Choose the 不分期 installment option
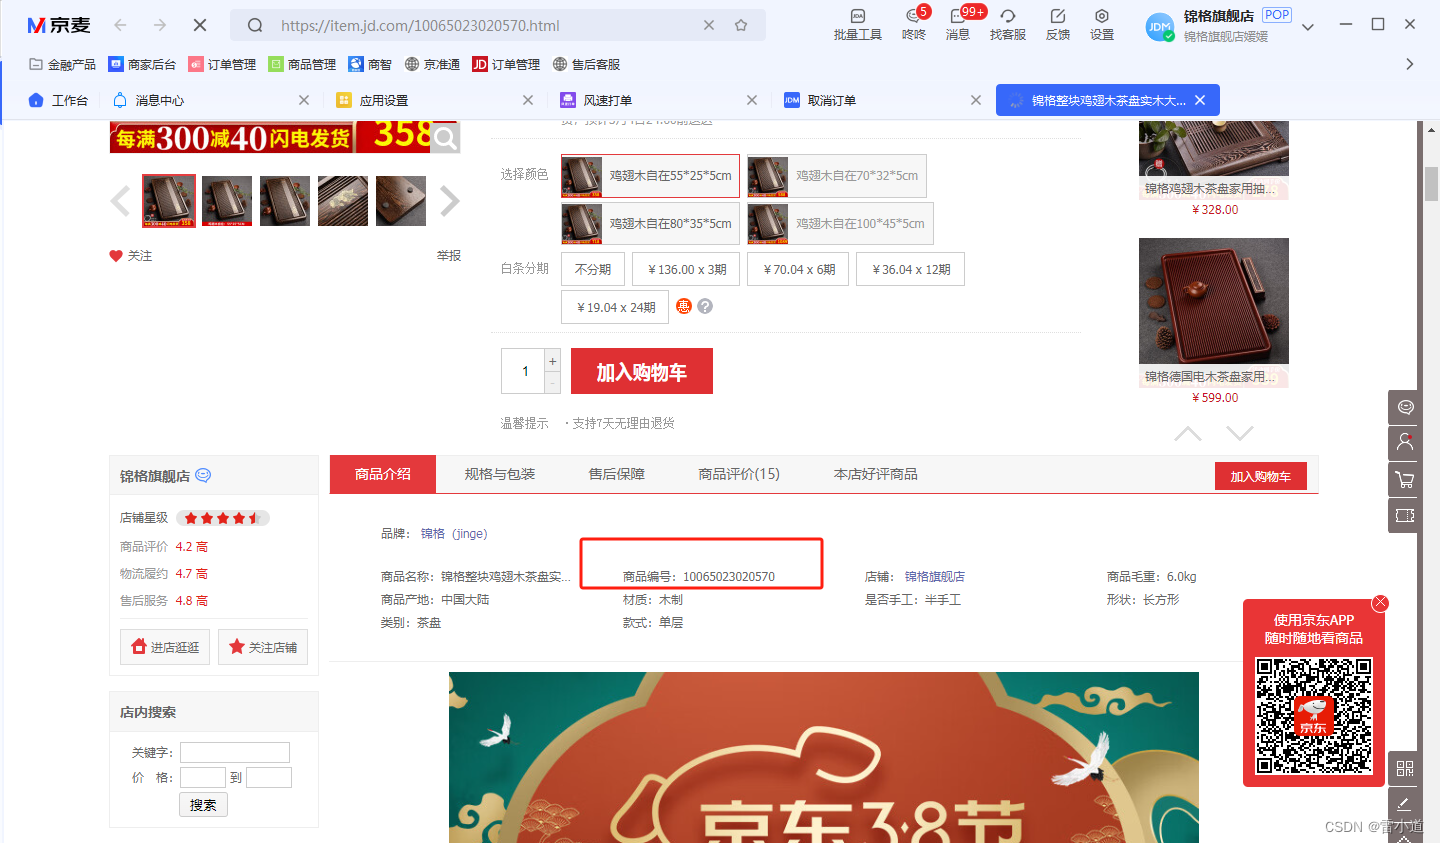1440x843 pixels. coord(593,269)
